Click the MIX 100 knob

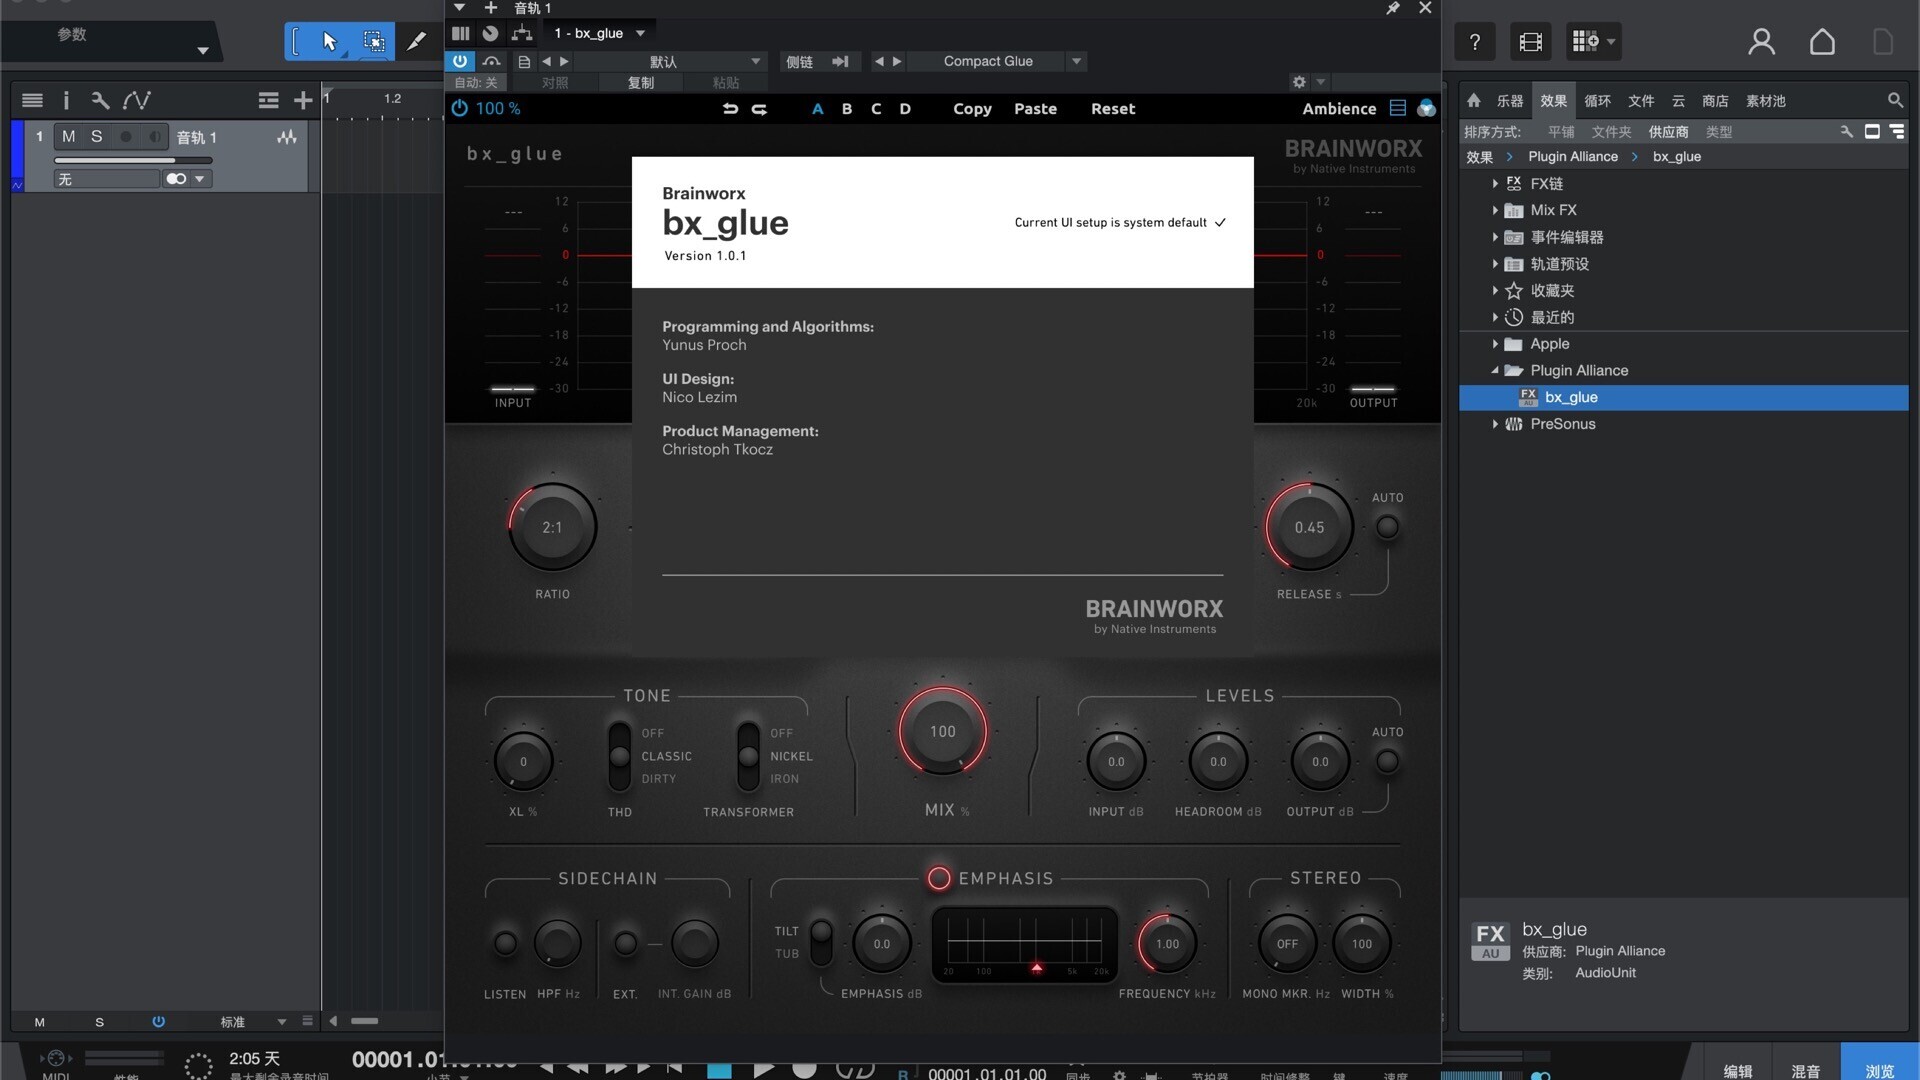click(942, 731)
